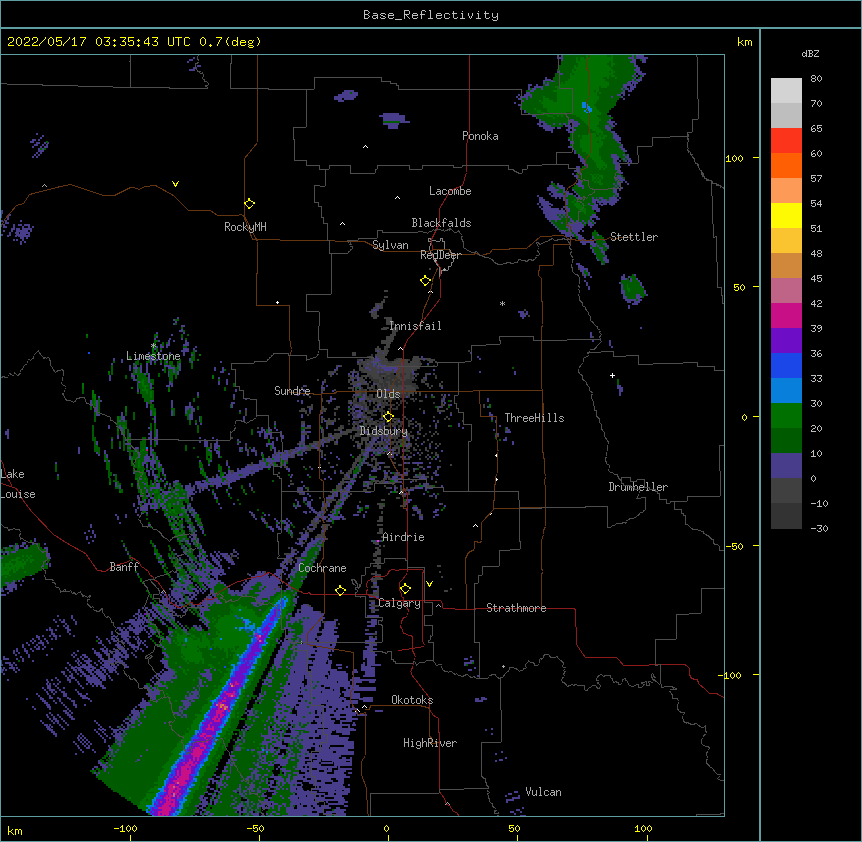Image resolution: width=862 pixels, height=842 pixels.
Task: Click the Cochrane label
Action: [322, 568]
